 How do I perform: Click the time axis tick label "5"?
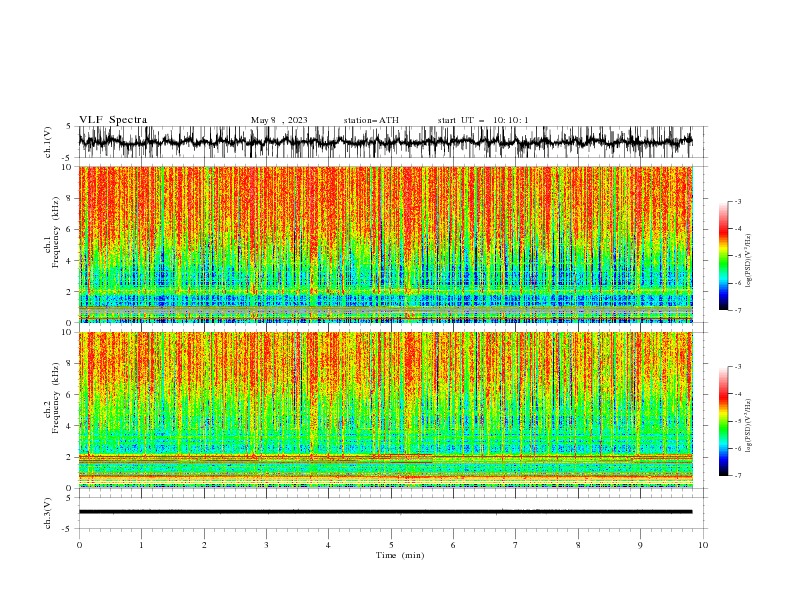point(391,545)
